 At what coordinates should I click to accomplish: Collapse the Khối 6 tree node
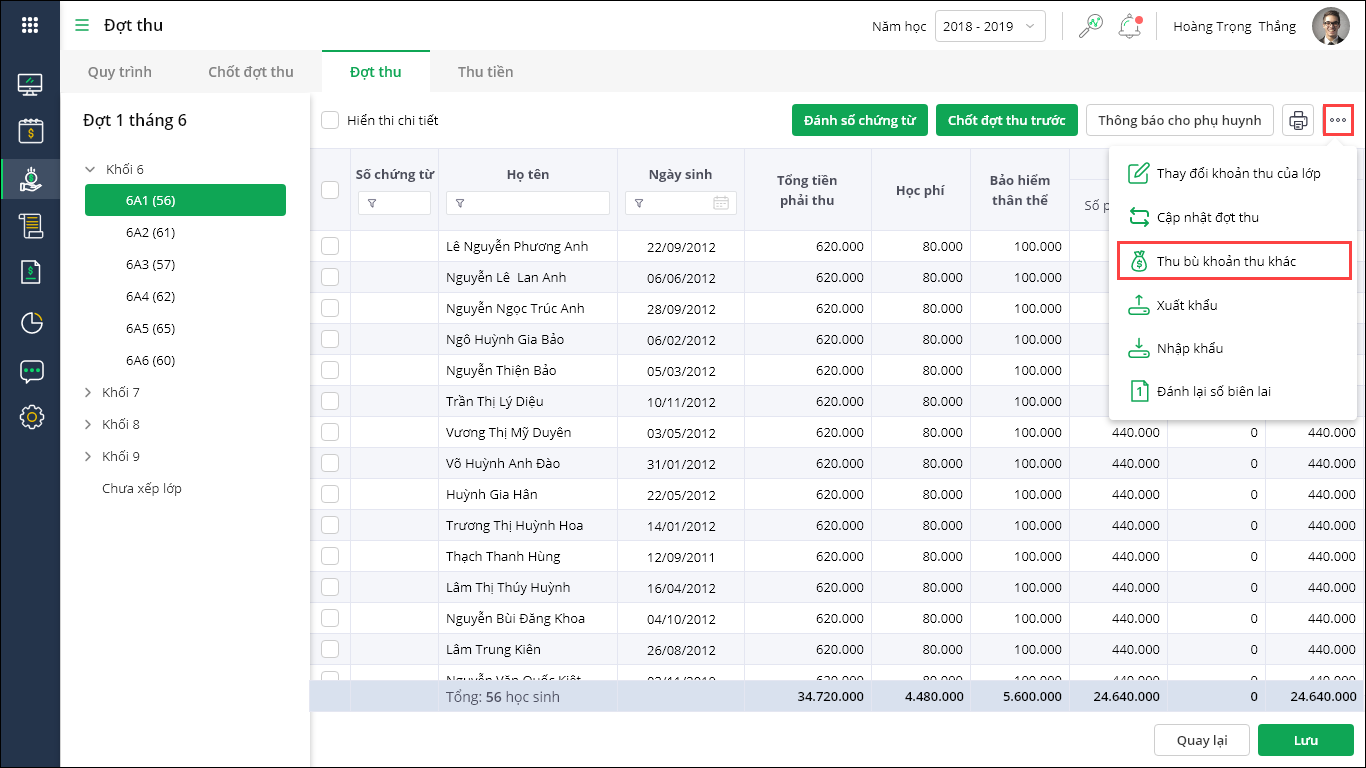tap(90, 170)
